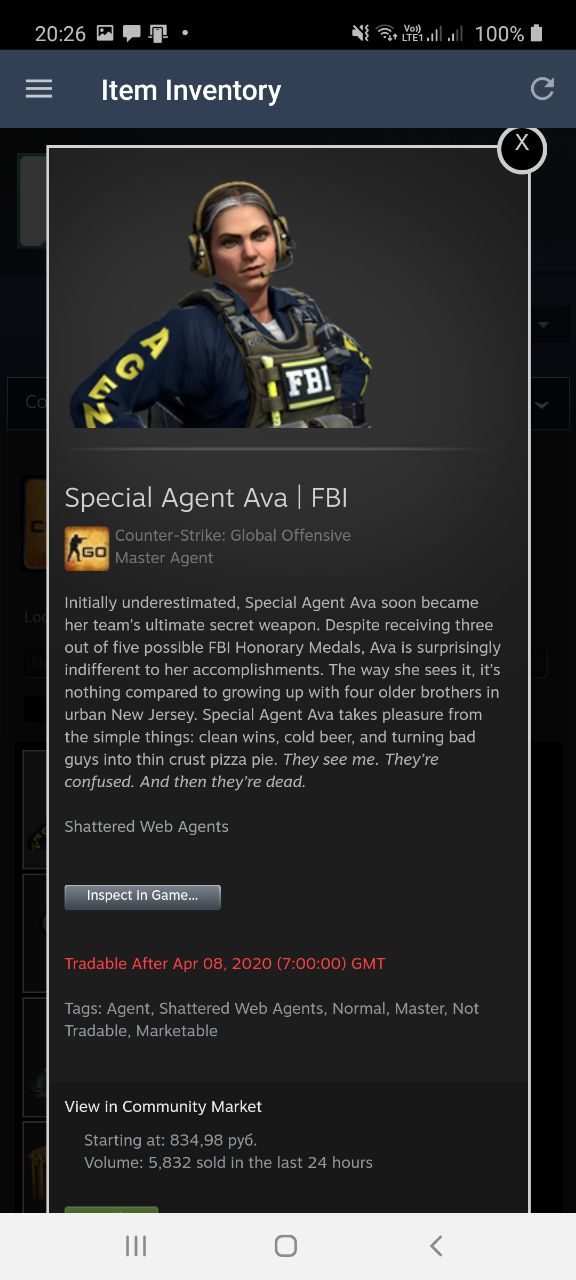Click the Counter-Strike GO game icon
576x1280 pixels.
[87, 548]
